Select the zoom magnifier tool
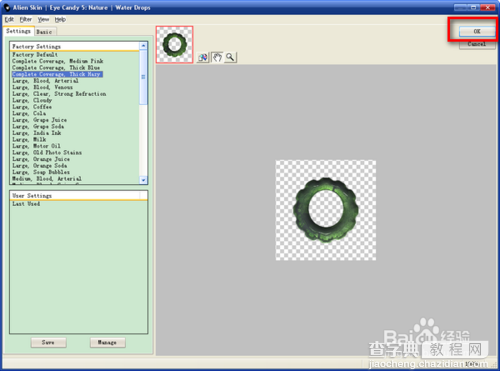 point(230,57)
